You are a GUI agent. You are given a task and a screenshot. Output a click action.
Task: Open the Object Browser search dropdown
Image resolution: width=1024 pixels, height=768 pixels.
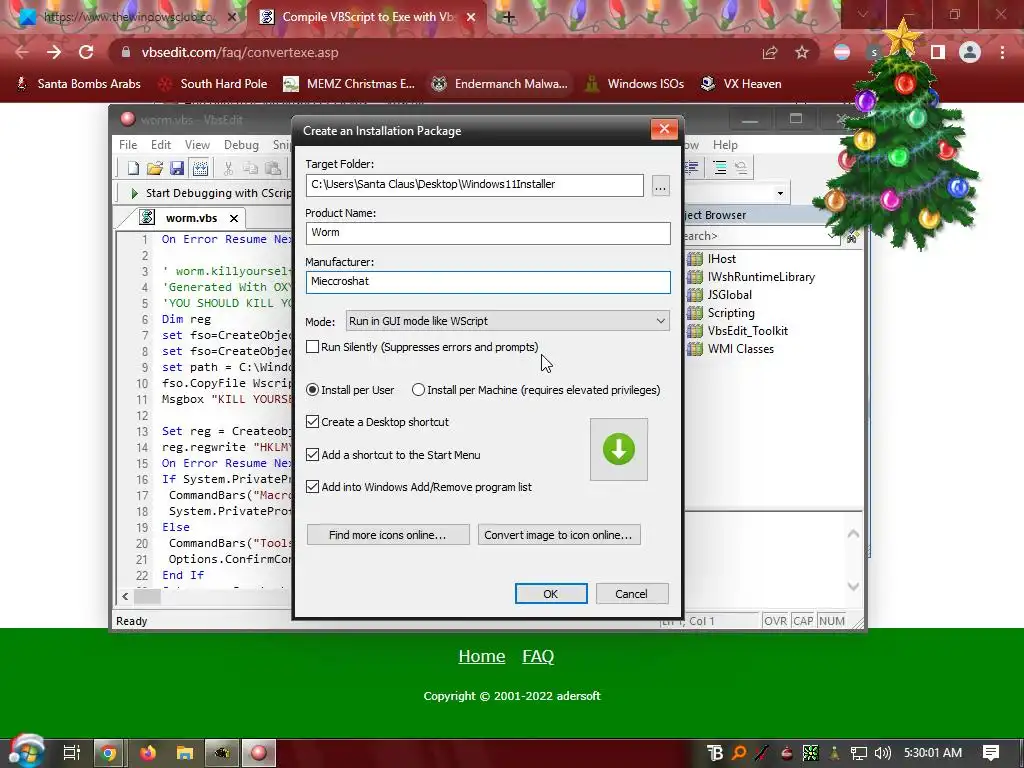click(832, 236)
